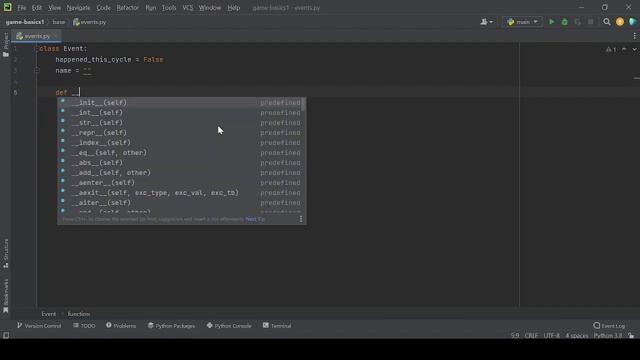Click the base folder breadcrumb
Viewport: 640px width, 360px height.
click(59, 22)
